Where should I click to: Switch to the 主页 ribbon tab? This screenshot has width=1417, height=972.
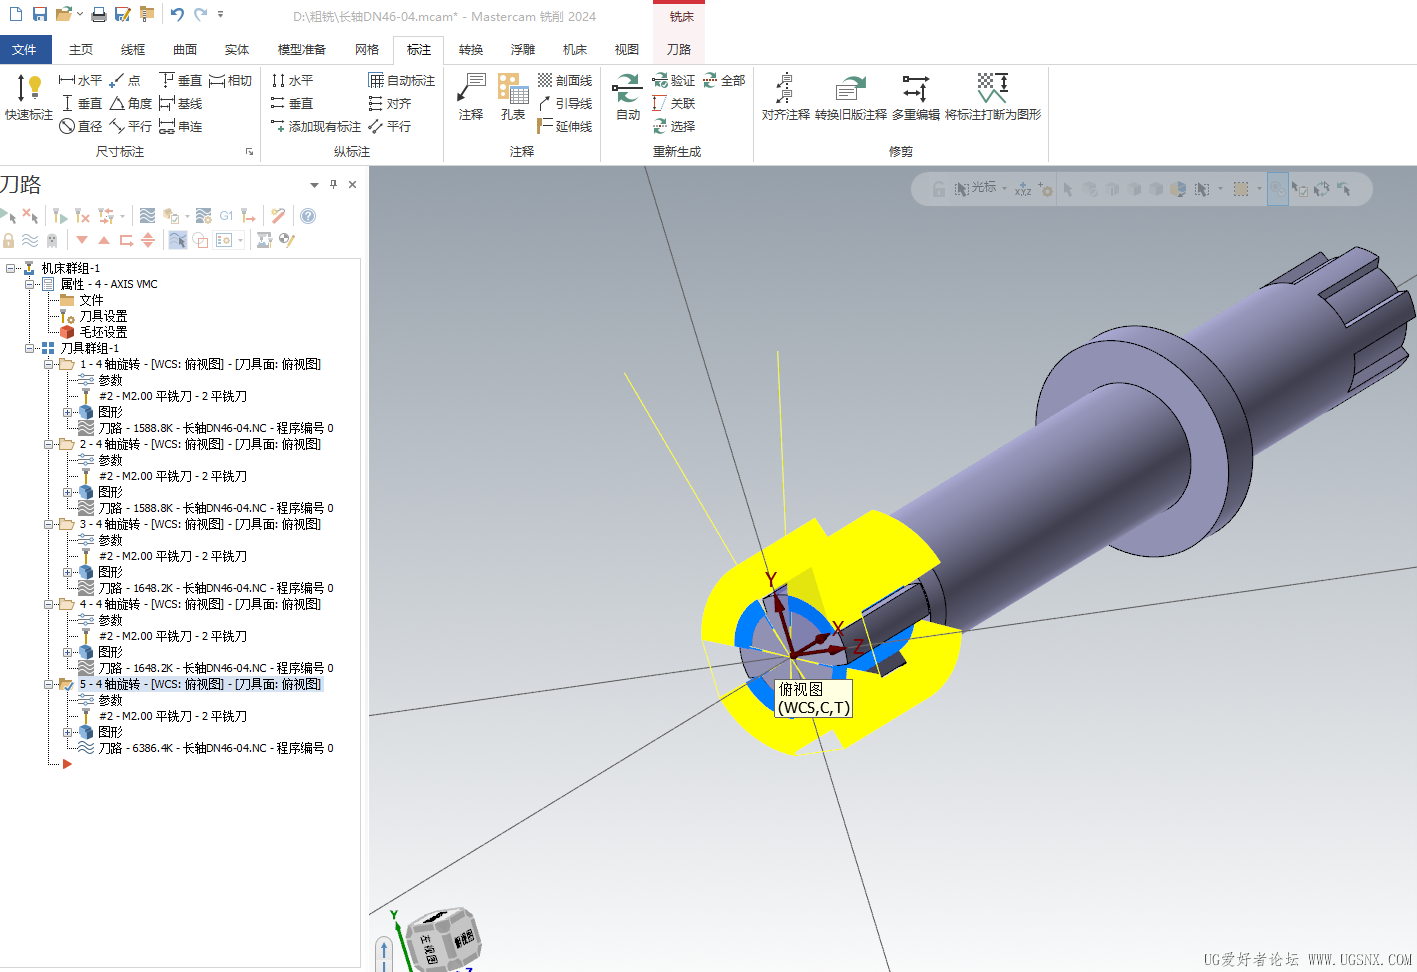(81, 49)
